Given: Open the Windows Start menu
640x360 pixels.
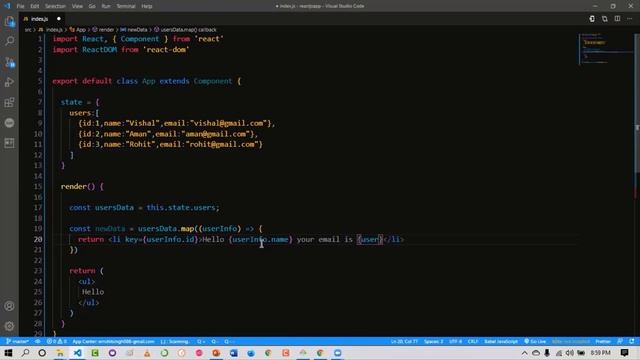Looking at the screenshot, I should pyautogui.click(x=8, y=353).
